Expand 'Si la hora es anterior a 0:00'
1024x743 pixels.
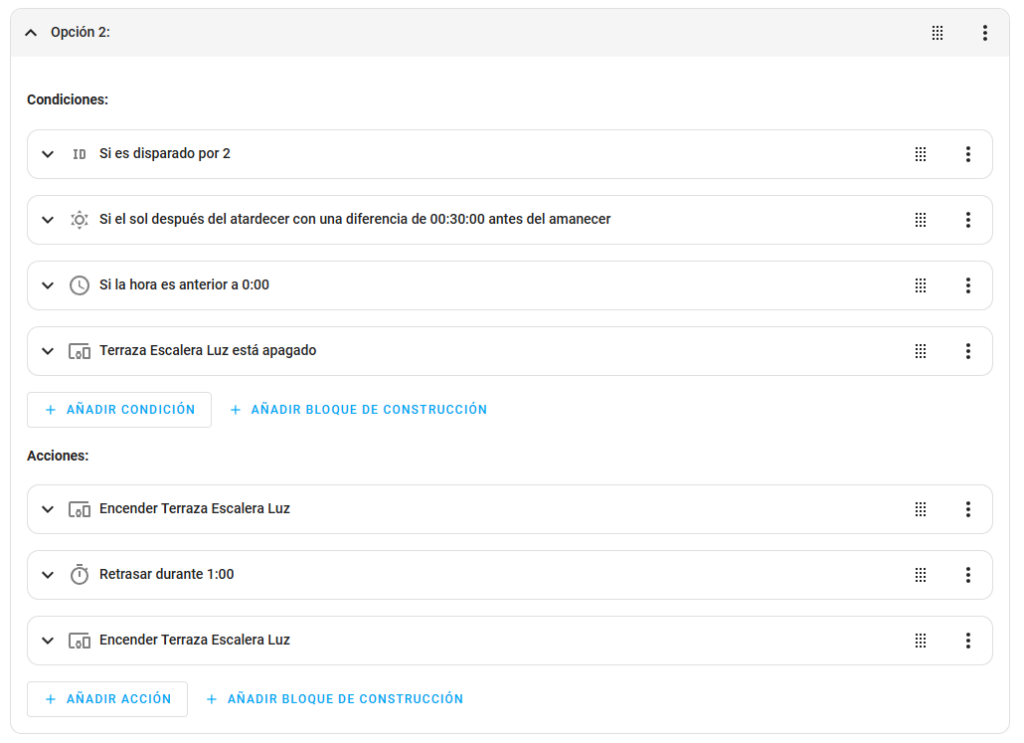48,285
